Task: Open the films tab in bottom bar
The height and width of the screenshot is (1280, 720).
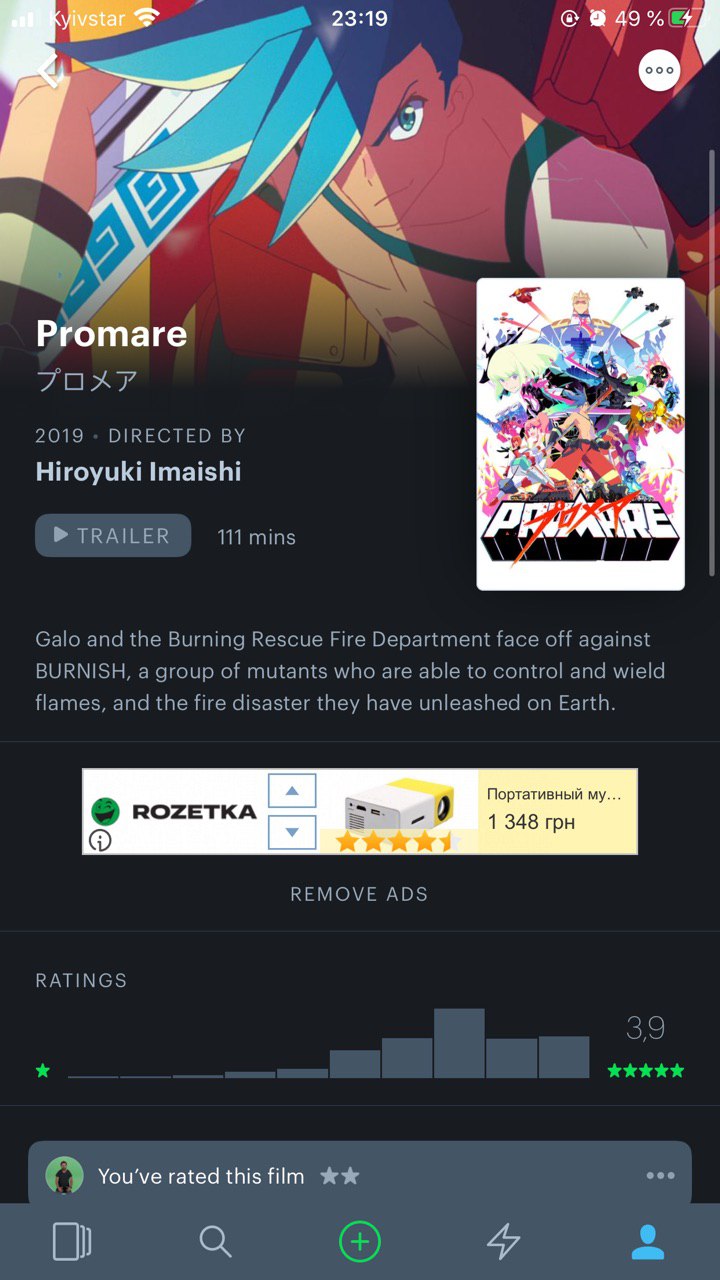Action: 72,1242
